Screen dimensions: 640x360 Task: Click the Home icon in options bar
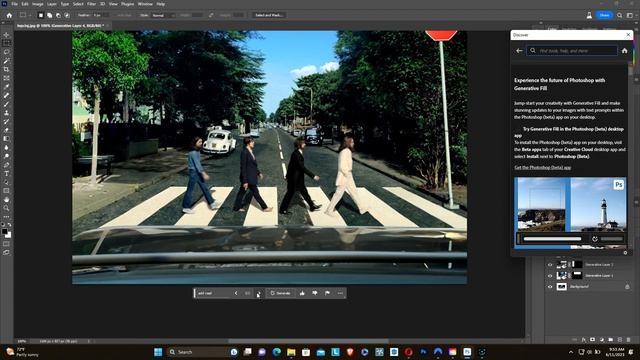pyautogui.click(x=9, y=15)
